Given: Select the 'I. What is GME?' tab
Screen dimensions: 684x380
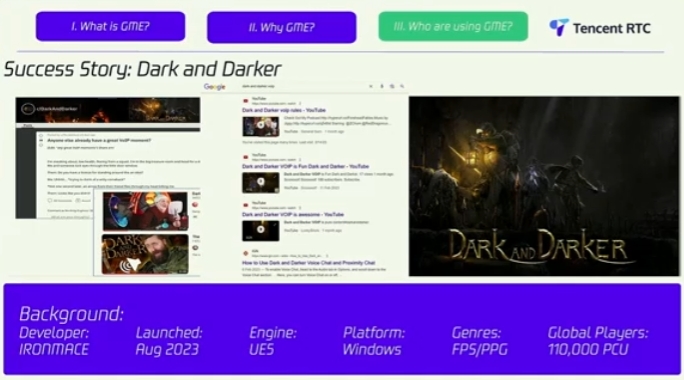Looking at the screenshot, I should tap(110, 27).
